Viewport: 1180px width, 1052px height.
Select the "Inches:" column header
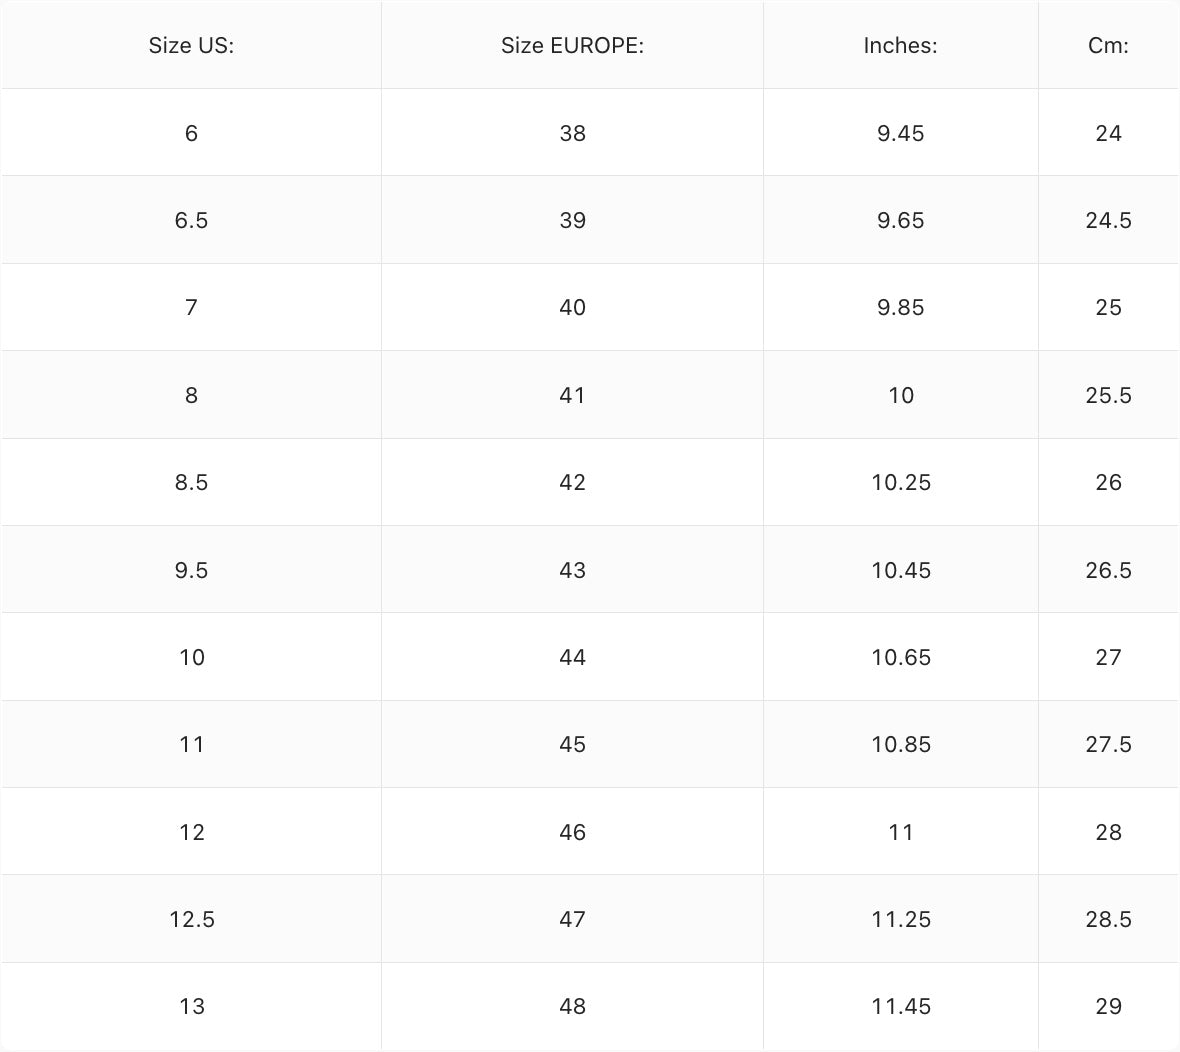pos(900,45)
